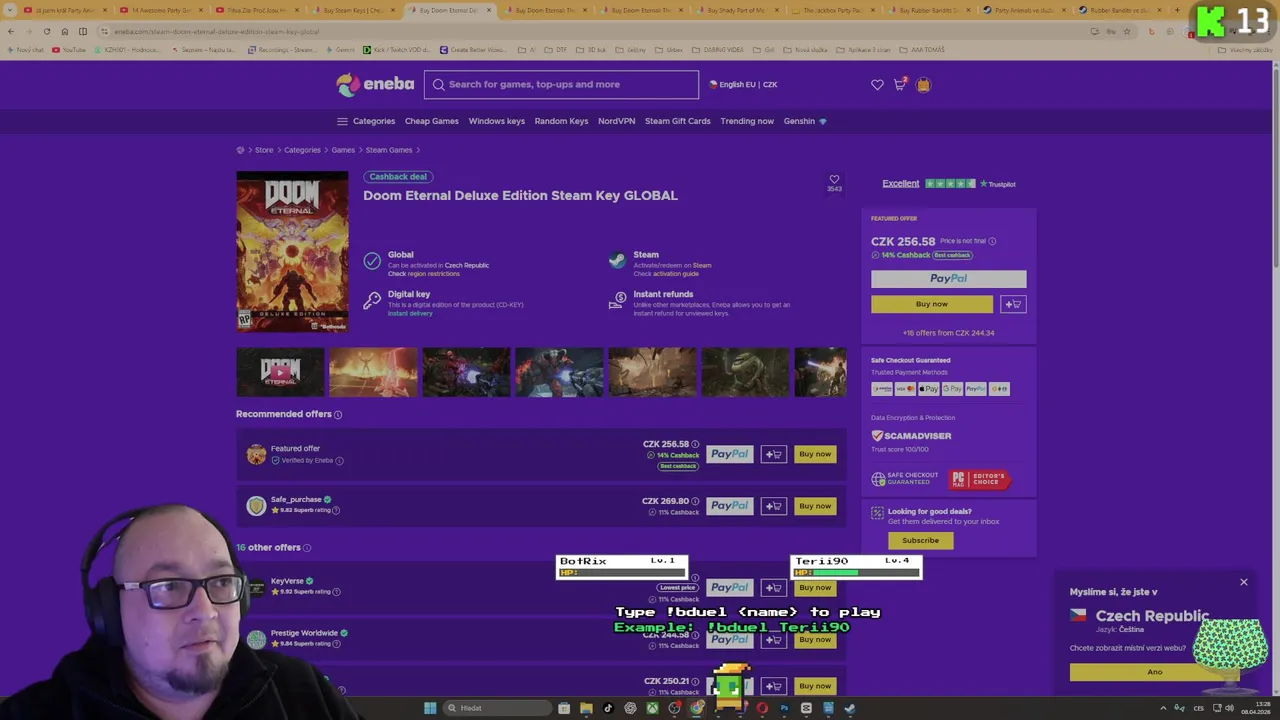
Task: Open the user profile avatar in header
Action: tap(923, 85)
